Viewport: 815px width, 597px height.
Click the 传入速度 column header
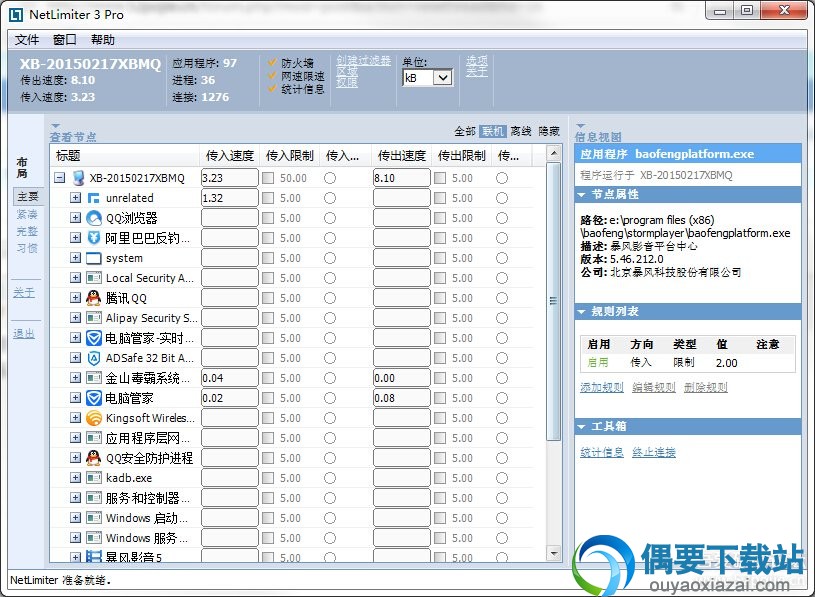coord(230,156)
